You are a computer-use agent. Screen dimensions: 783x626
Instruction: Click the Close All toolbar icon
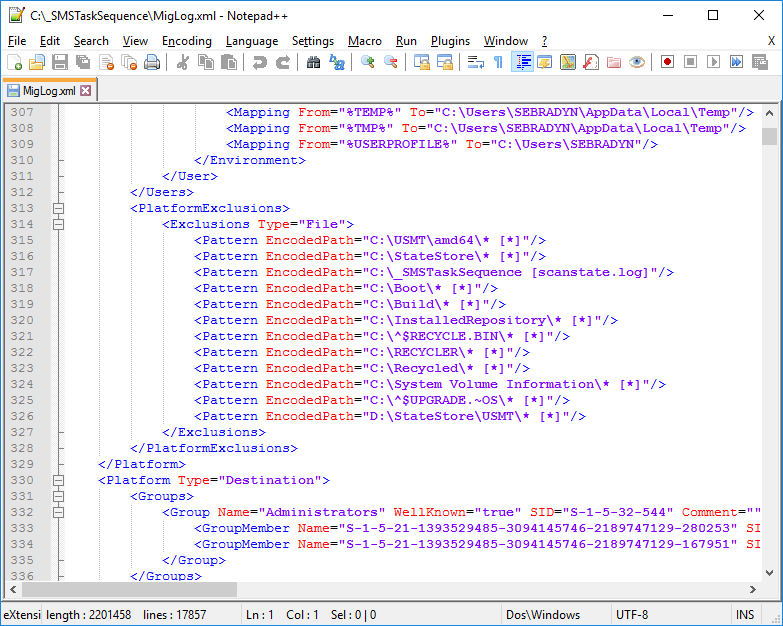click(129, 62)
